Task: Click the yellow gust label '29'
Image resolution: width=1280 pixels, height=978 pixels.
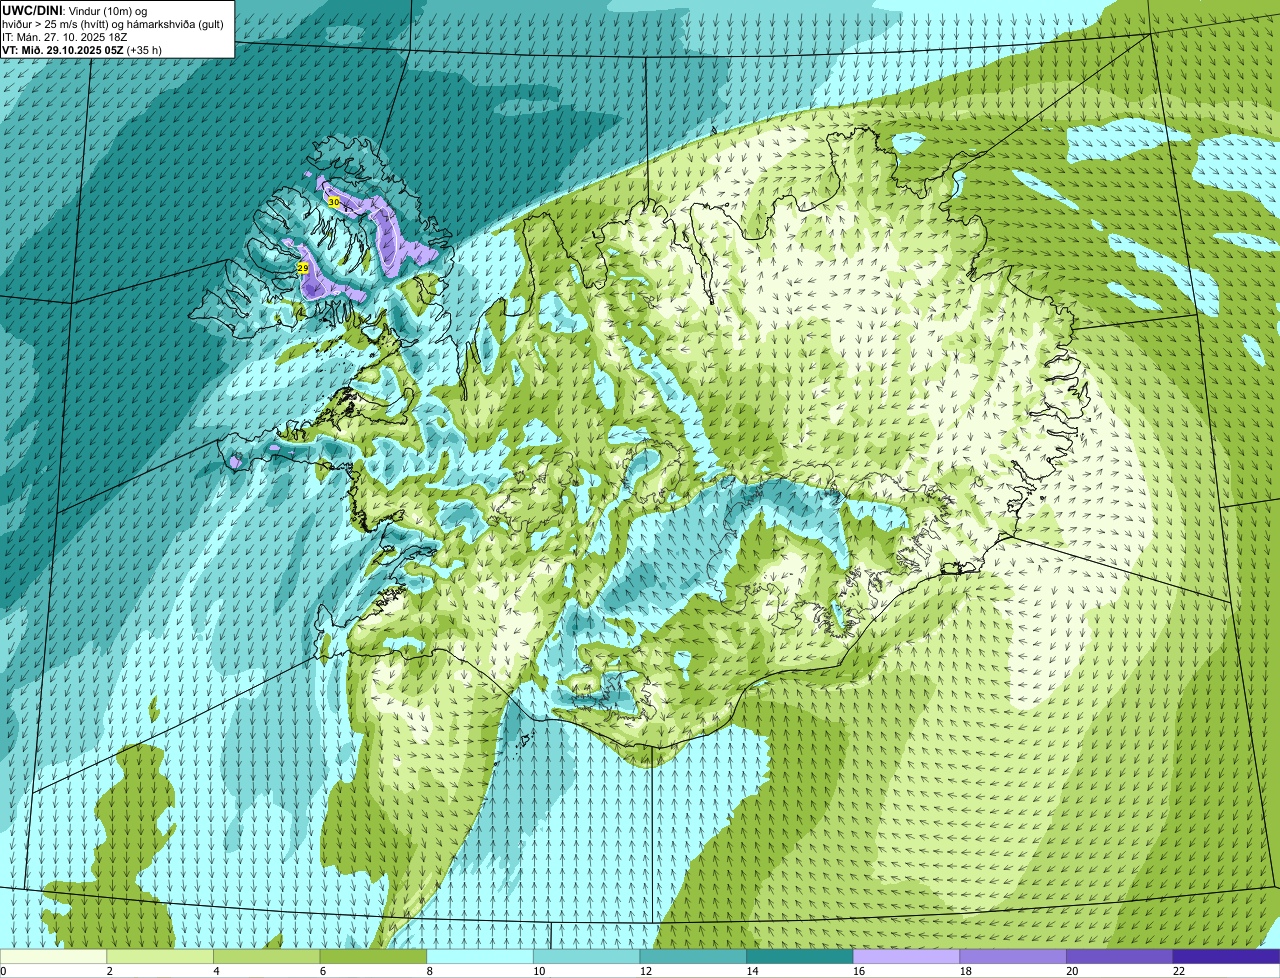Action: pos(303,268)
